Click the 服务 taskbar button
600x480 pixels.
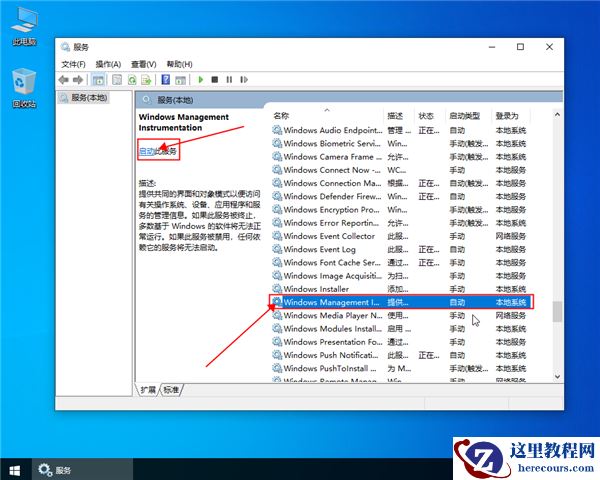pos(82,469)
